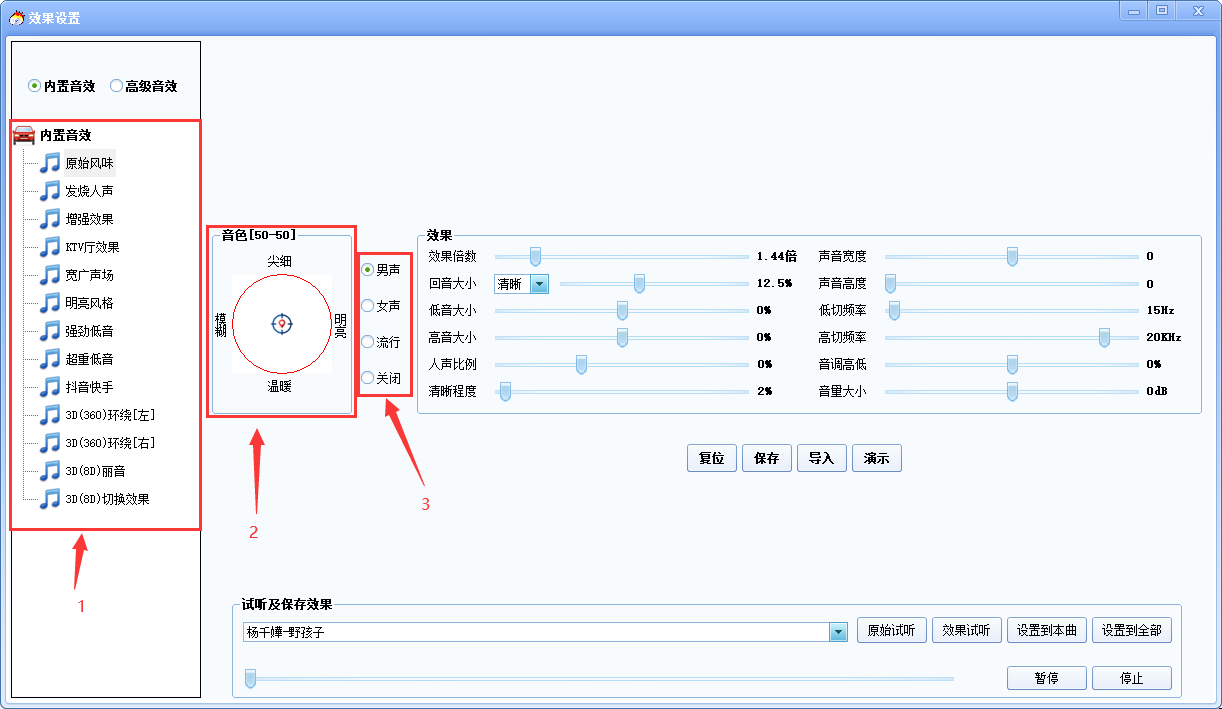Select the 关闭 radio option
The width and height of the screenshot is (1222, 709).
[368, 378]
